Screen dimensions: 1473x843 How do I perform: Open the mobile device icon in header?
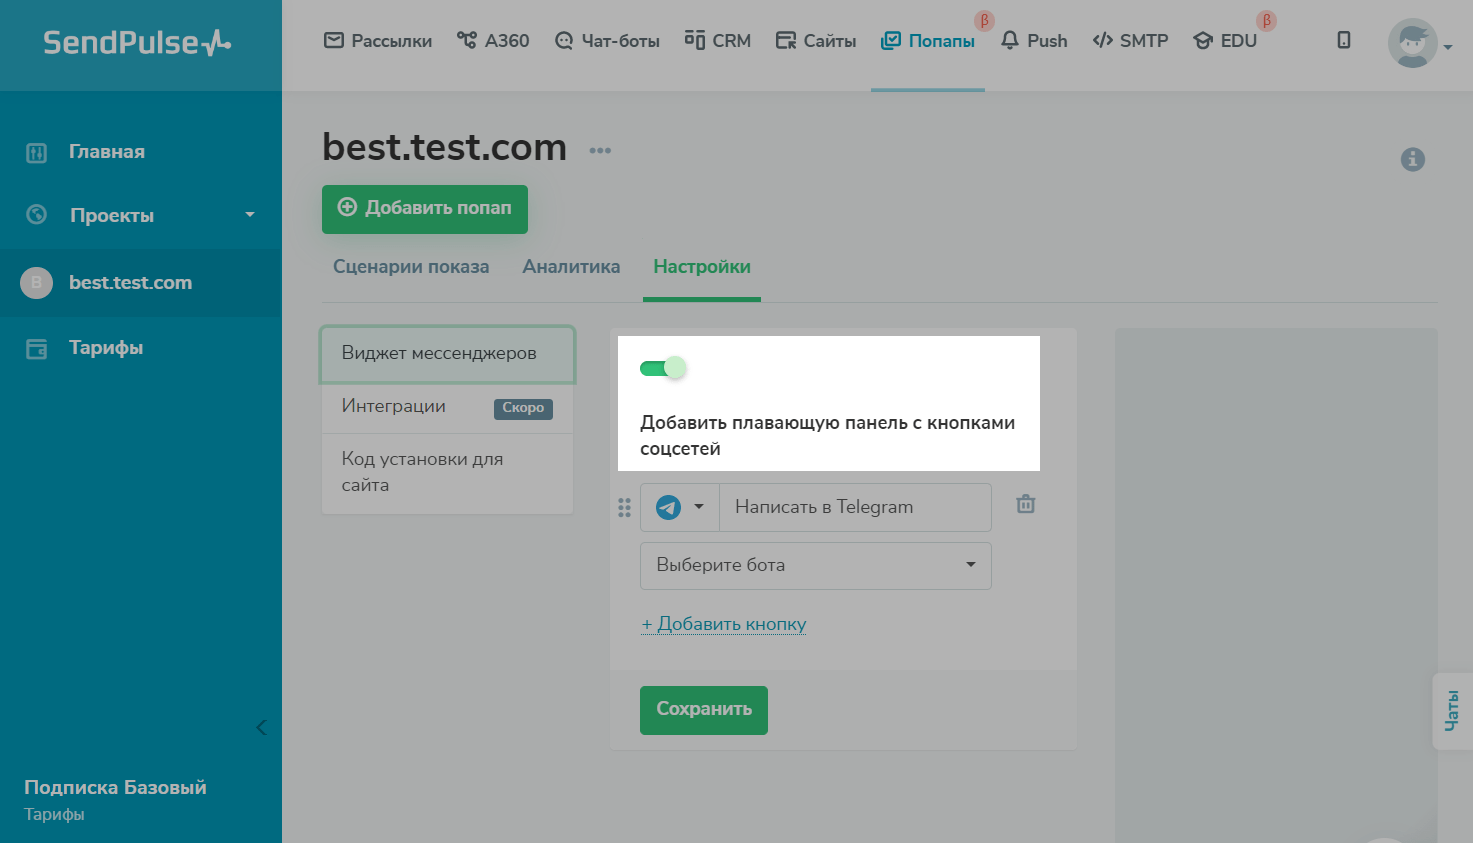(1344, 40)
